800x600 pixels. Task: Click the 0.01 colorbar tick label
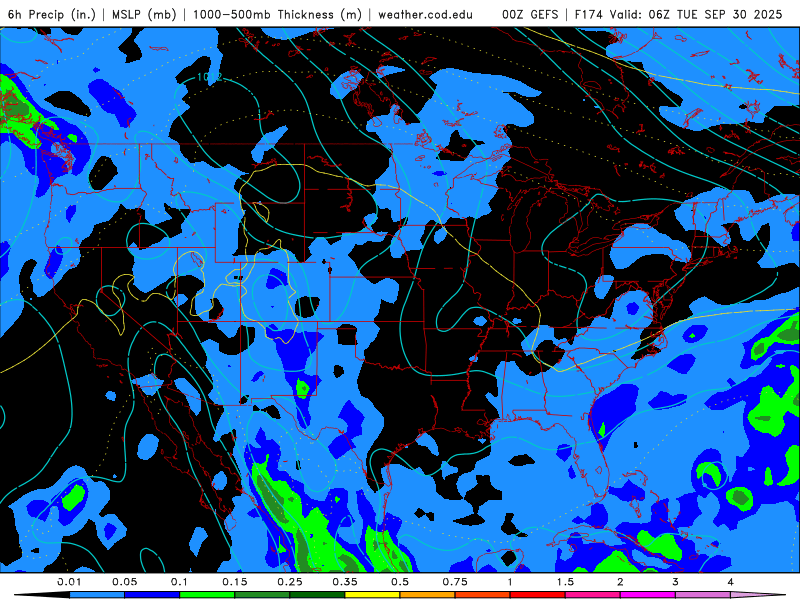pyautogui.click(x=69, y=582)
